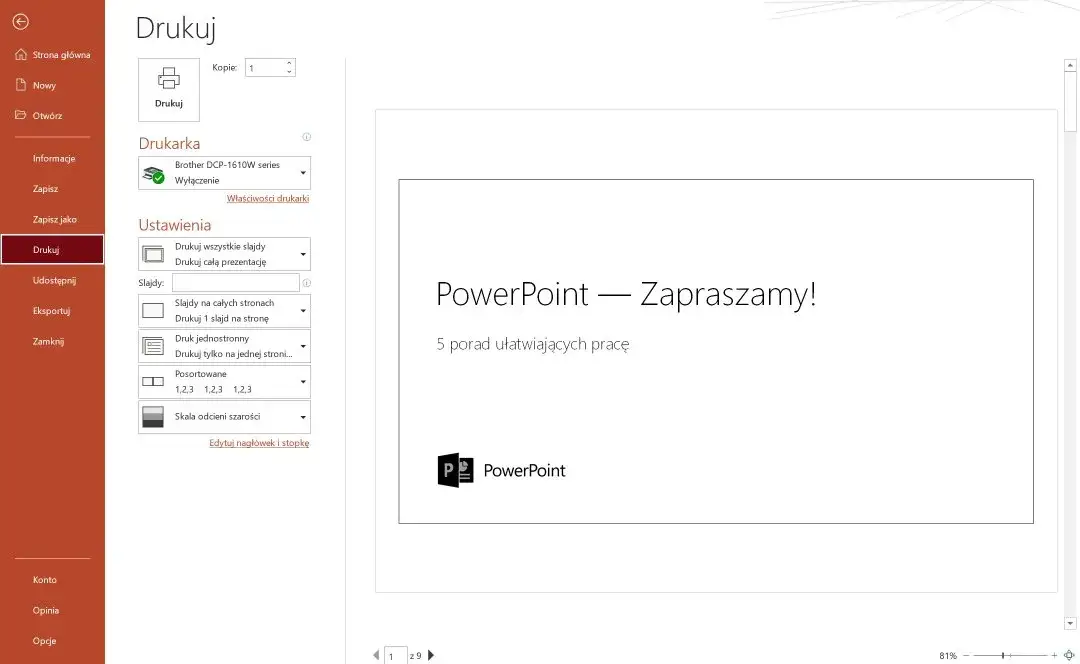Image resolution: width=1080 pixels, height=664 pixels.
Task: Go to the previous page arrow
Action: (x=376, y=655)
